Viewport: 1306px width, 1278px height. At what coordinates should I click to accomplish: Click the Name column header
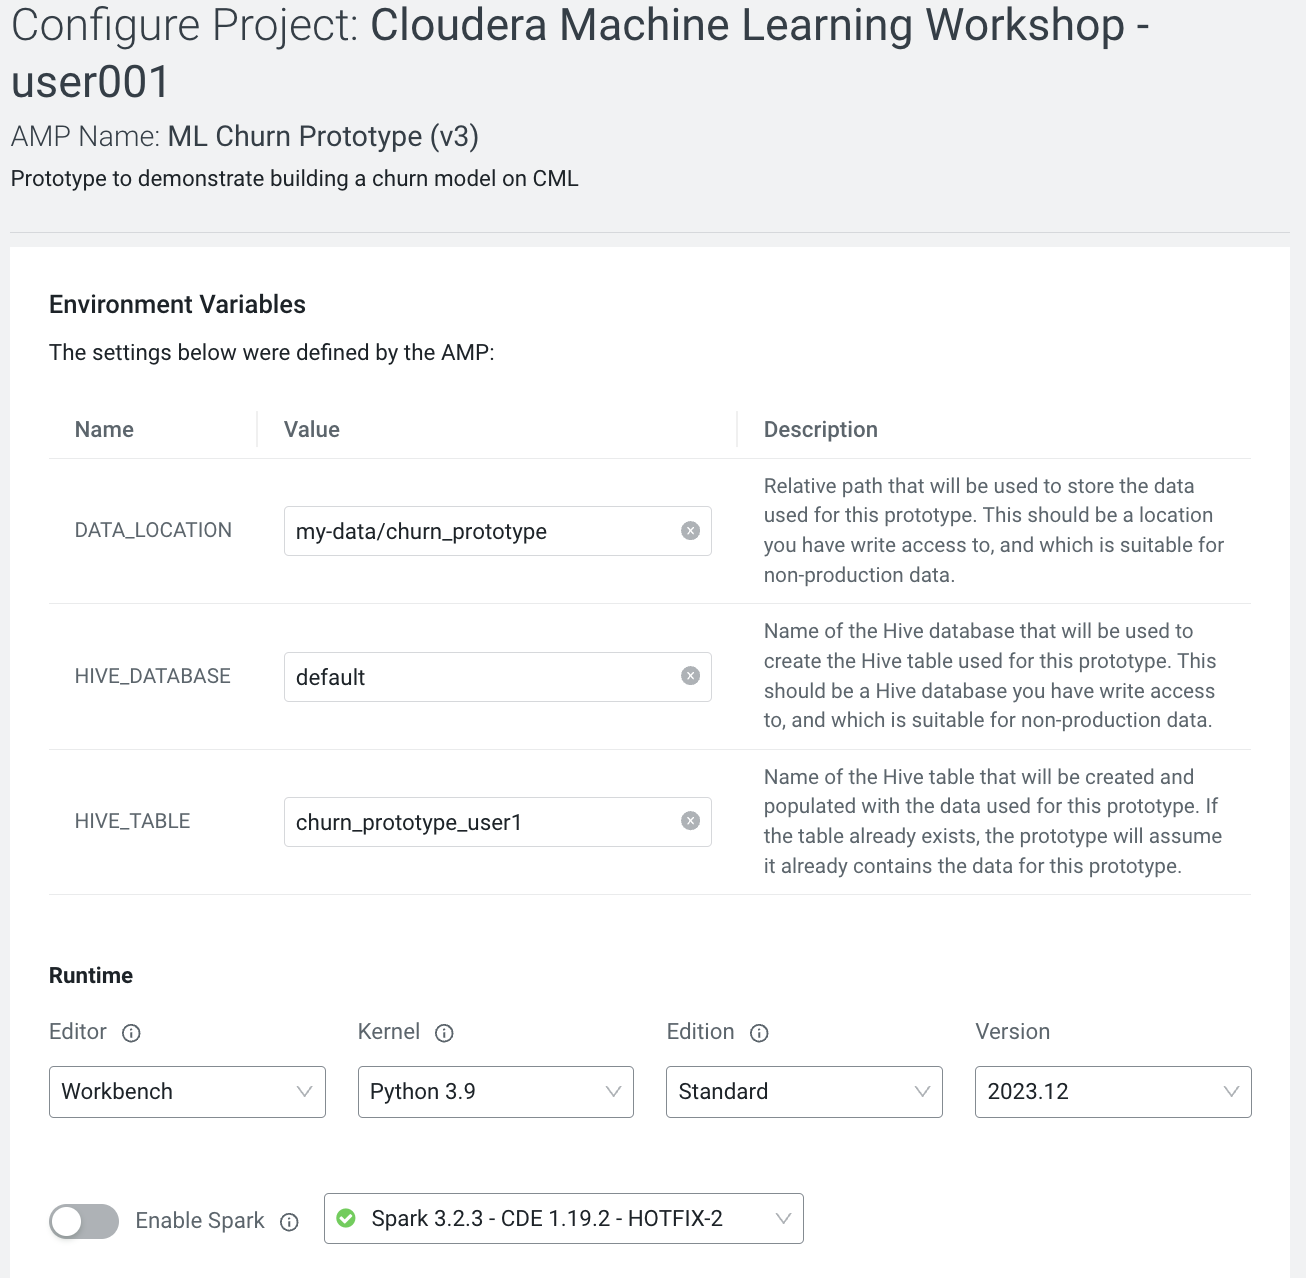click(x=104, y=429)
